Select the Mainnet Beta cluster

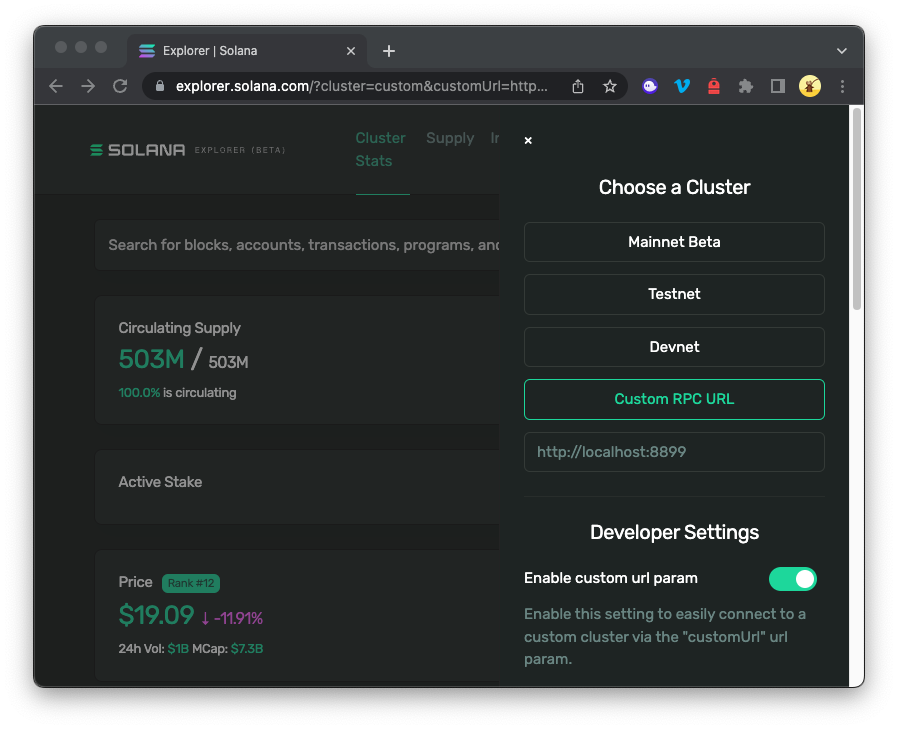point(674,242)
